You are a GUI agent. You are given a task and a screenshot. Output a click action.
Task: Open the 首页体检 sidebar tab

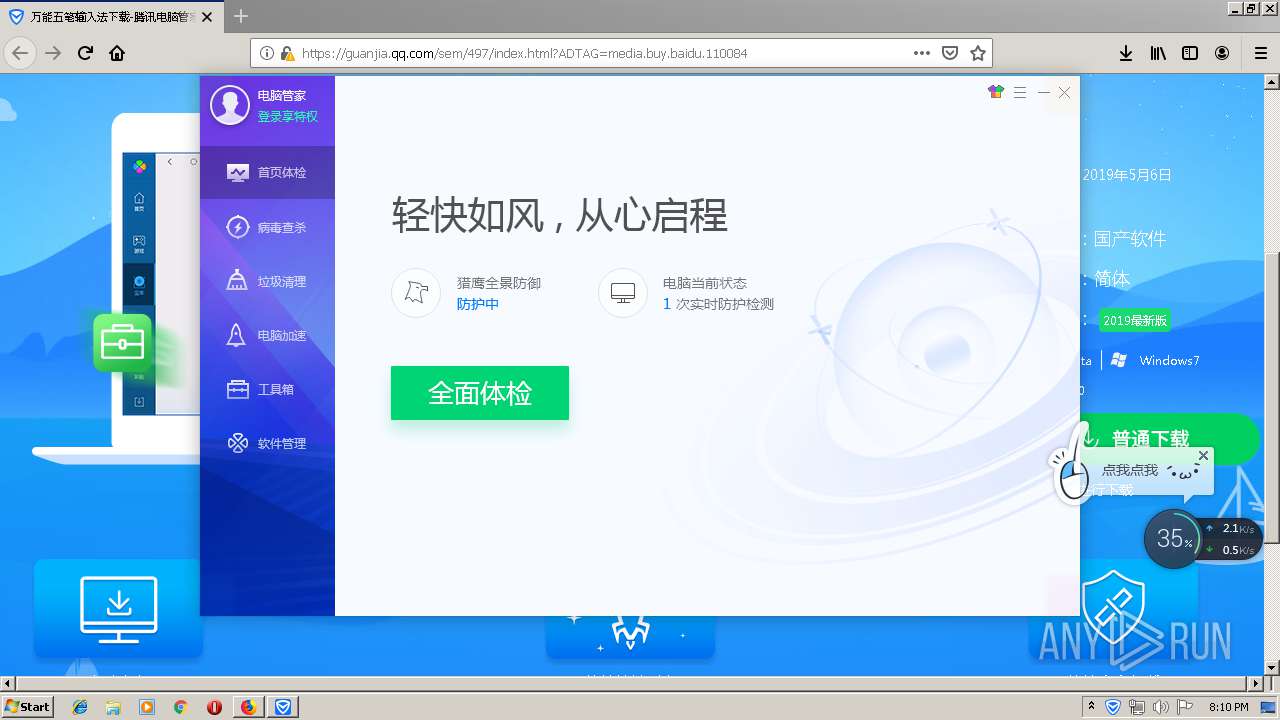pos(267,172)
